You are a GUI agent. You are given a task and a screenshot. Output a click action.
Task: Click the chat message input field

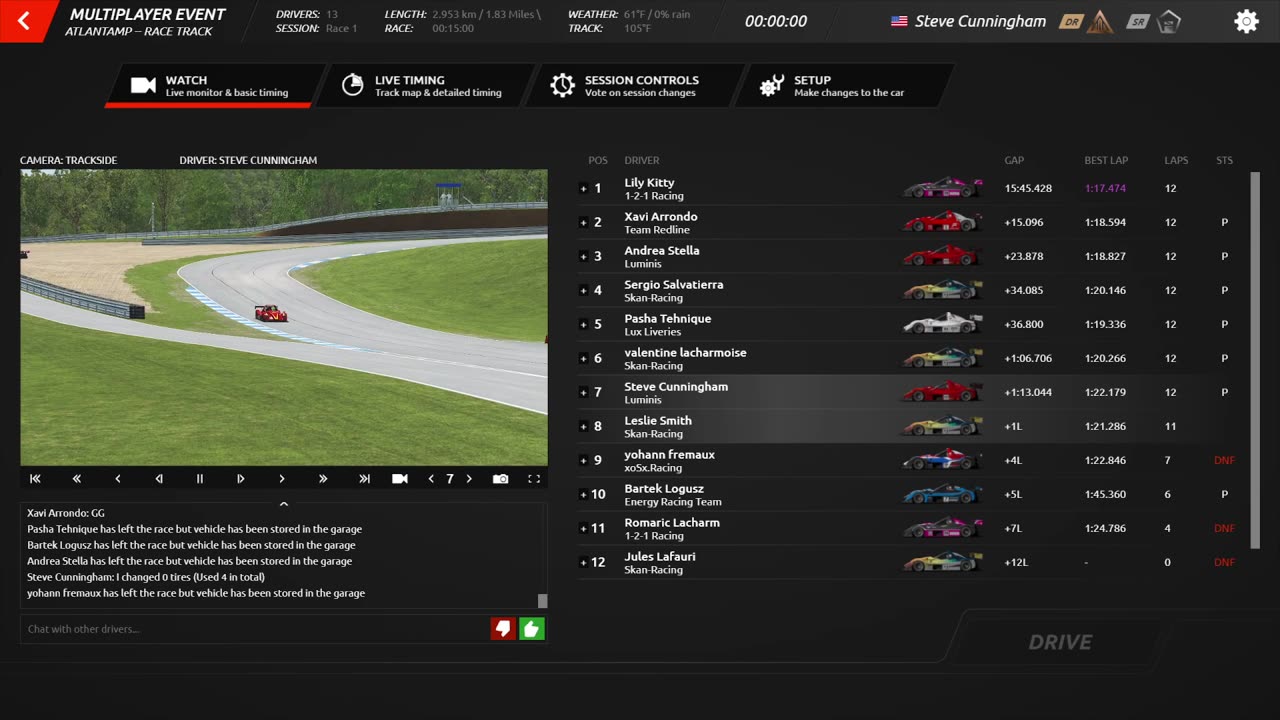point(255,629)
